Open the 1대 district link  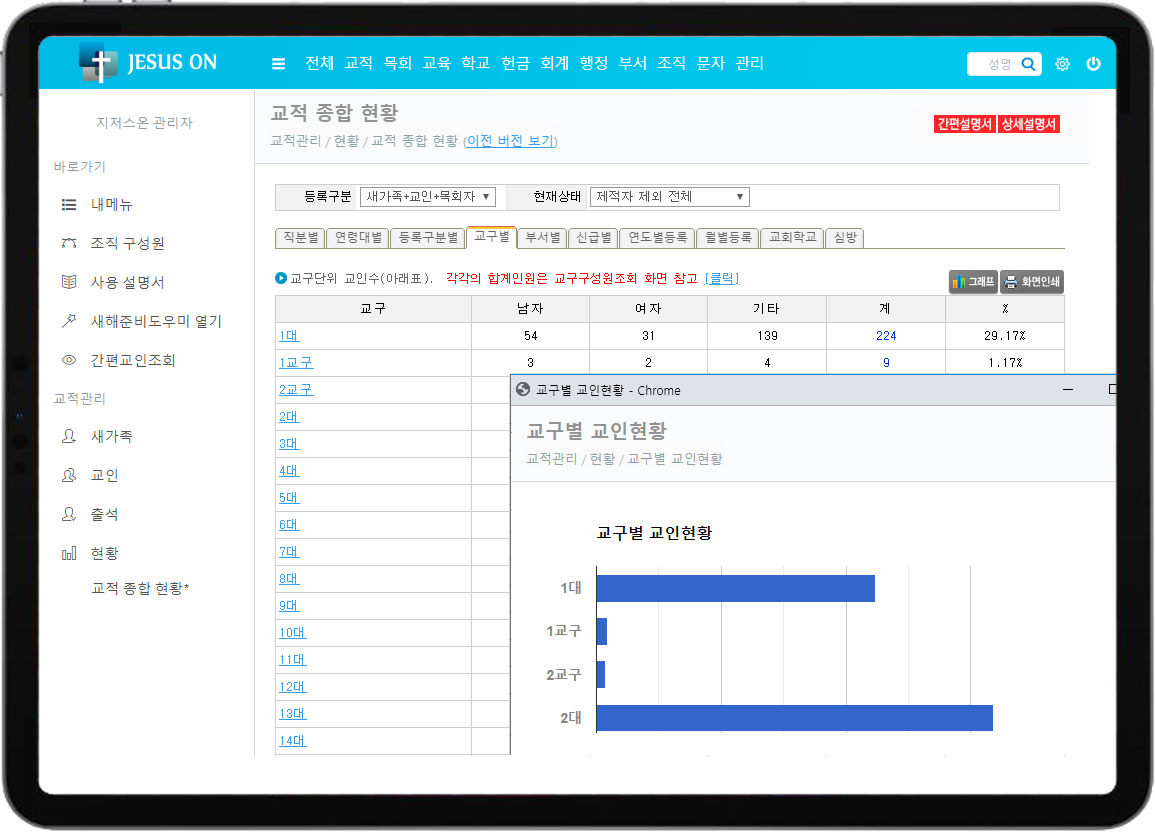[x=288, y=336]
